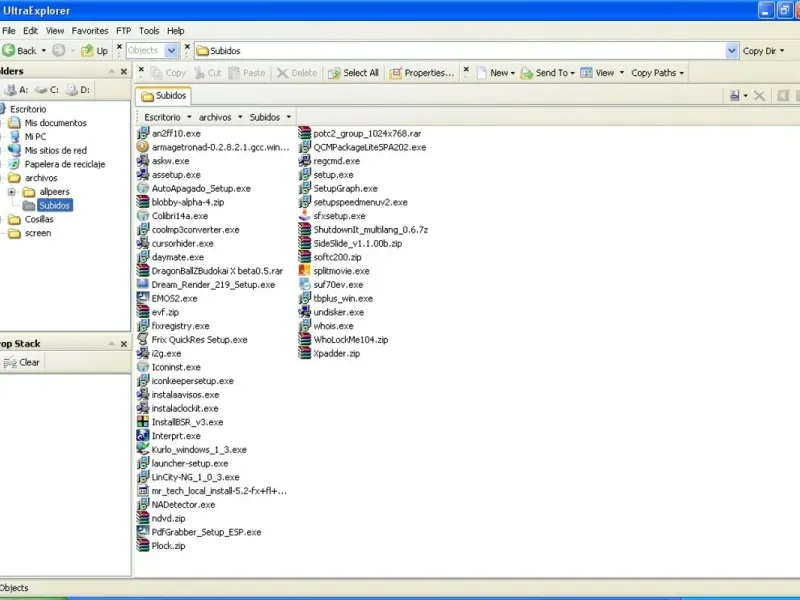This screenshot has height=600, width=800.
Task: Select floppy drive A: icon
Action: click(10, 90)
